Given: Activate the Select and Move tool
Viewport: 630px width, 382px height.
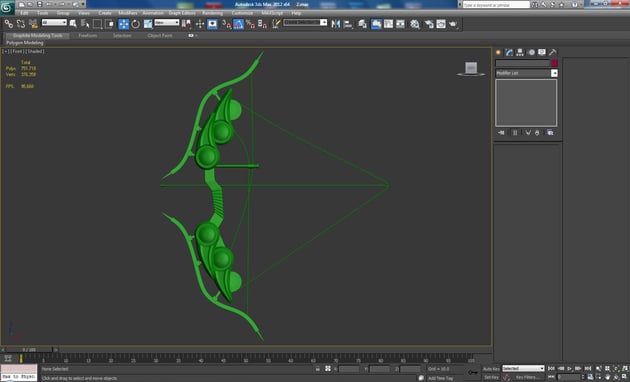Looking at the screenshot, I should 123,24.
